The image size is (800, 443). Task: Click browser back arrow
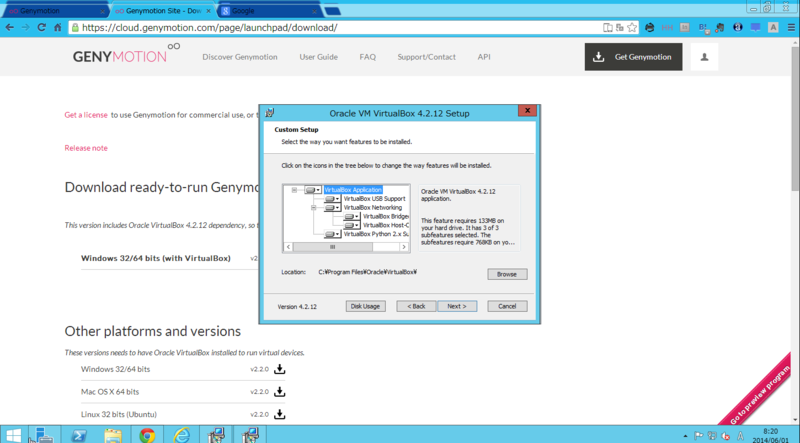click(10, 28)
